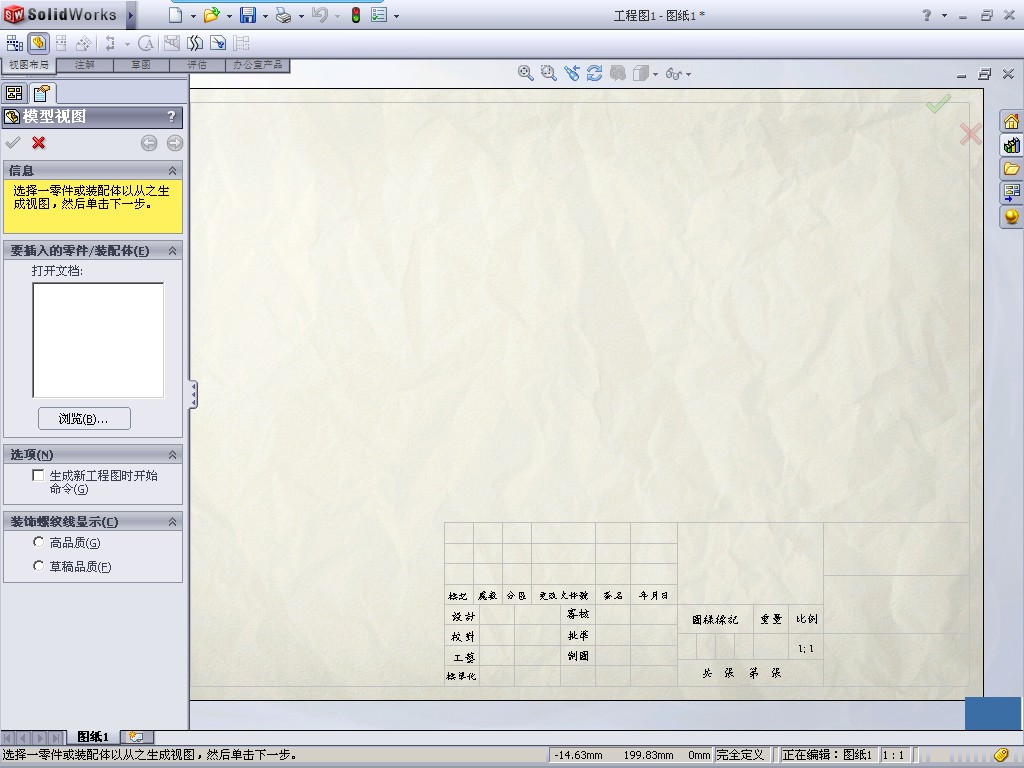The width and height of the screenshot is (1024, 768).
Task: Select the high quality thread display radio
Action: 39,542
